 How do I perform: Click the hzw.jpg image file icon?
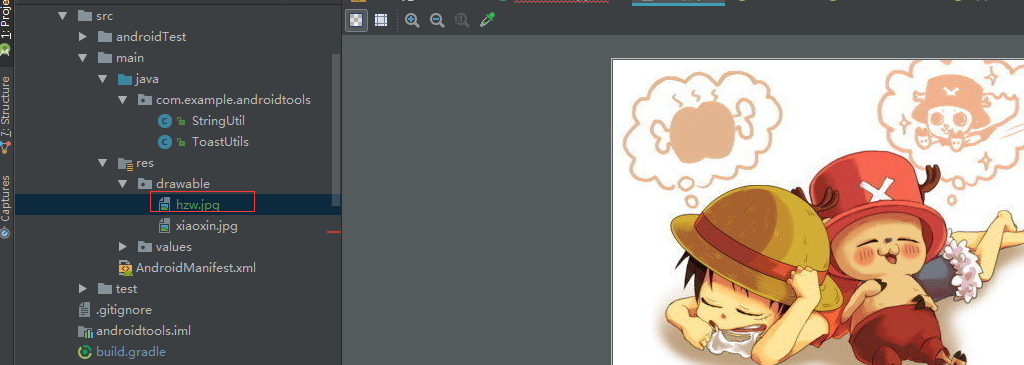[165, 204]
